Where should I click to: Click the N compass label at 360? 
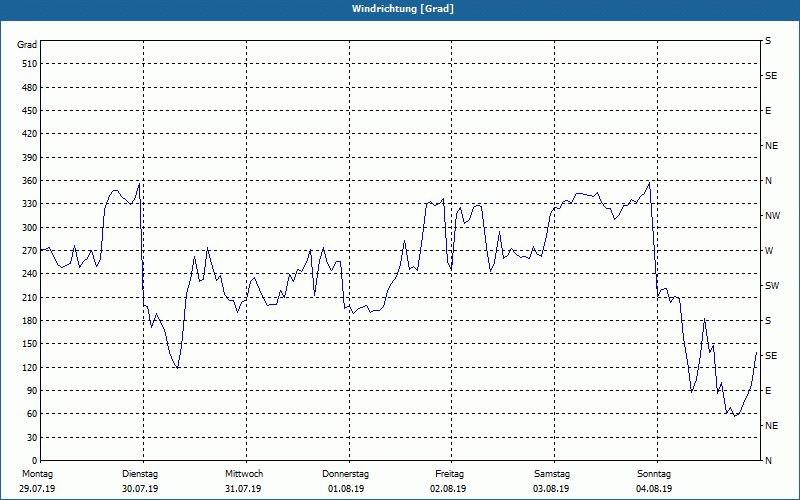pos(768,181)
